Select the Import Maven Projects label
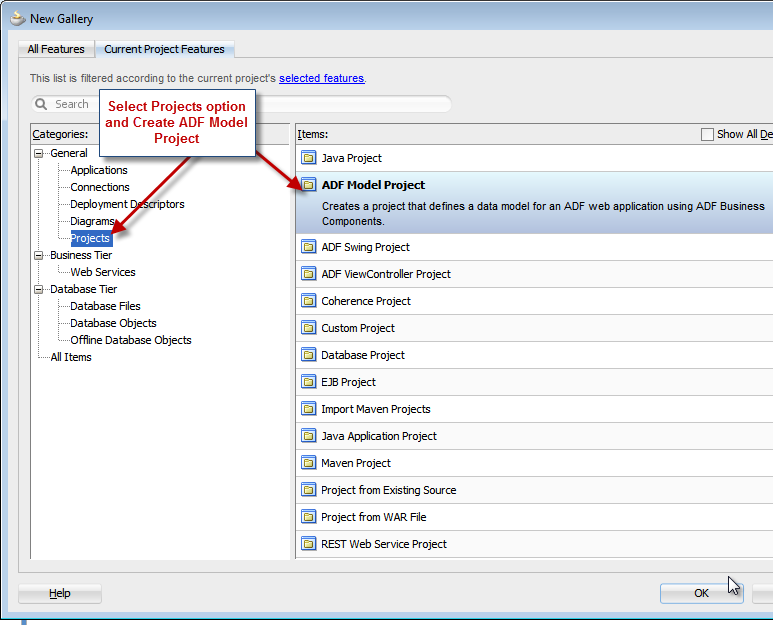Image resolution: width=773 pixels, height=625 pixels. 376,409
